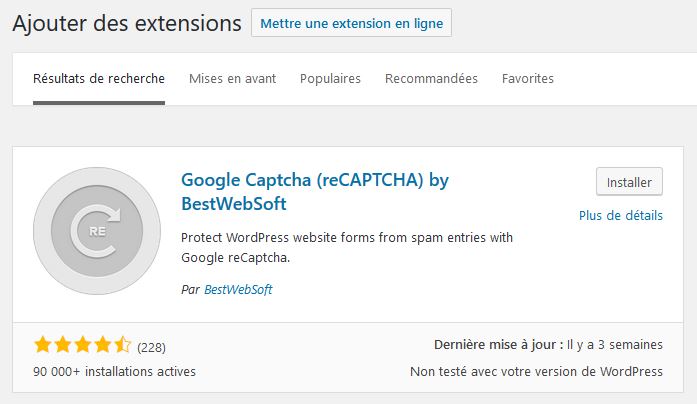Open Plus de détails link
This screenshot has height=404, width=697.
[x=621, y=216]
